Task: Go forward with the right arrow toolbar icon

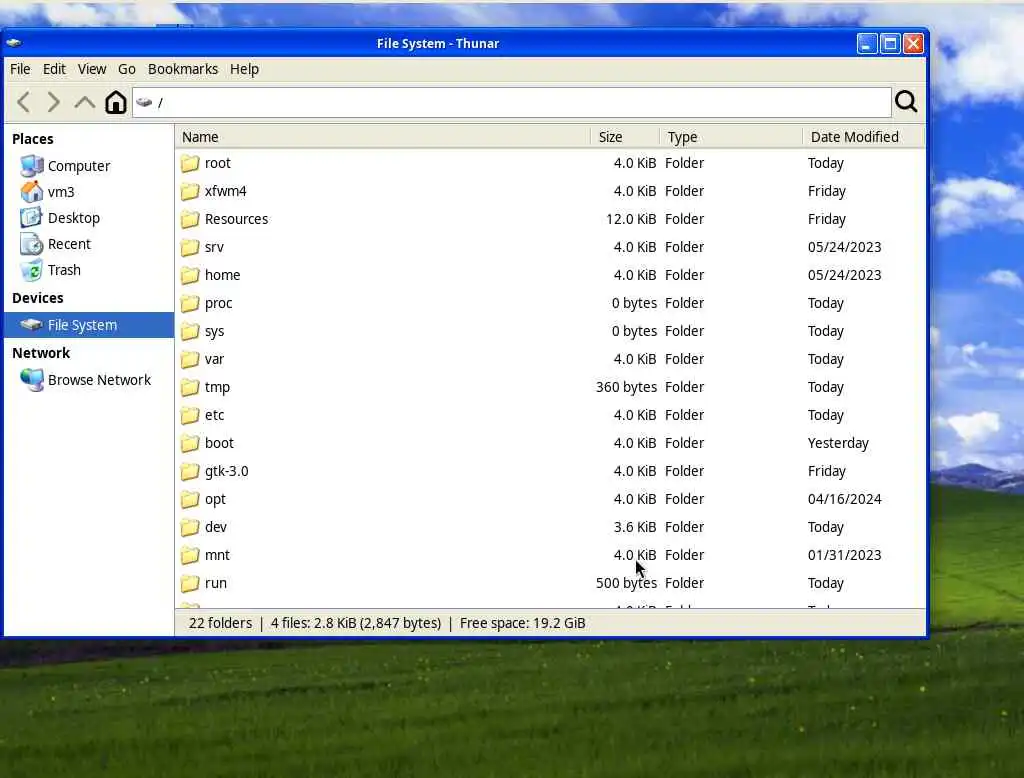Action: [54, 102]
